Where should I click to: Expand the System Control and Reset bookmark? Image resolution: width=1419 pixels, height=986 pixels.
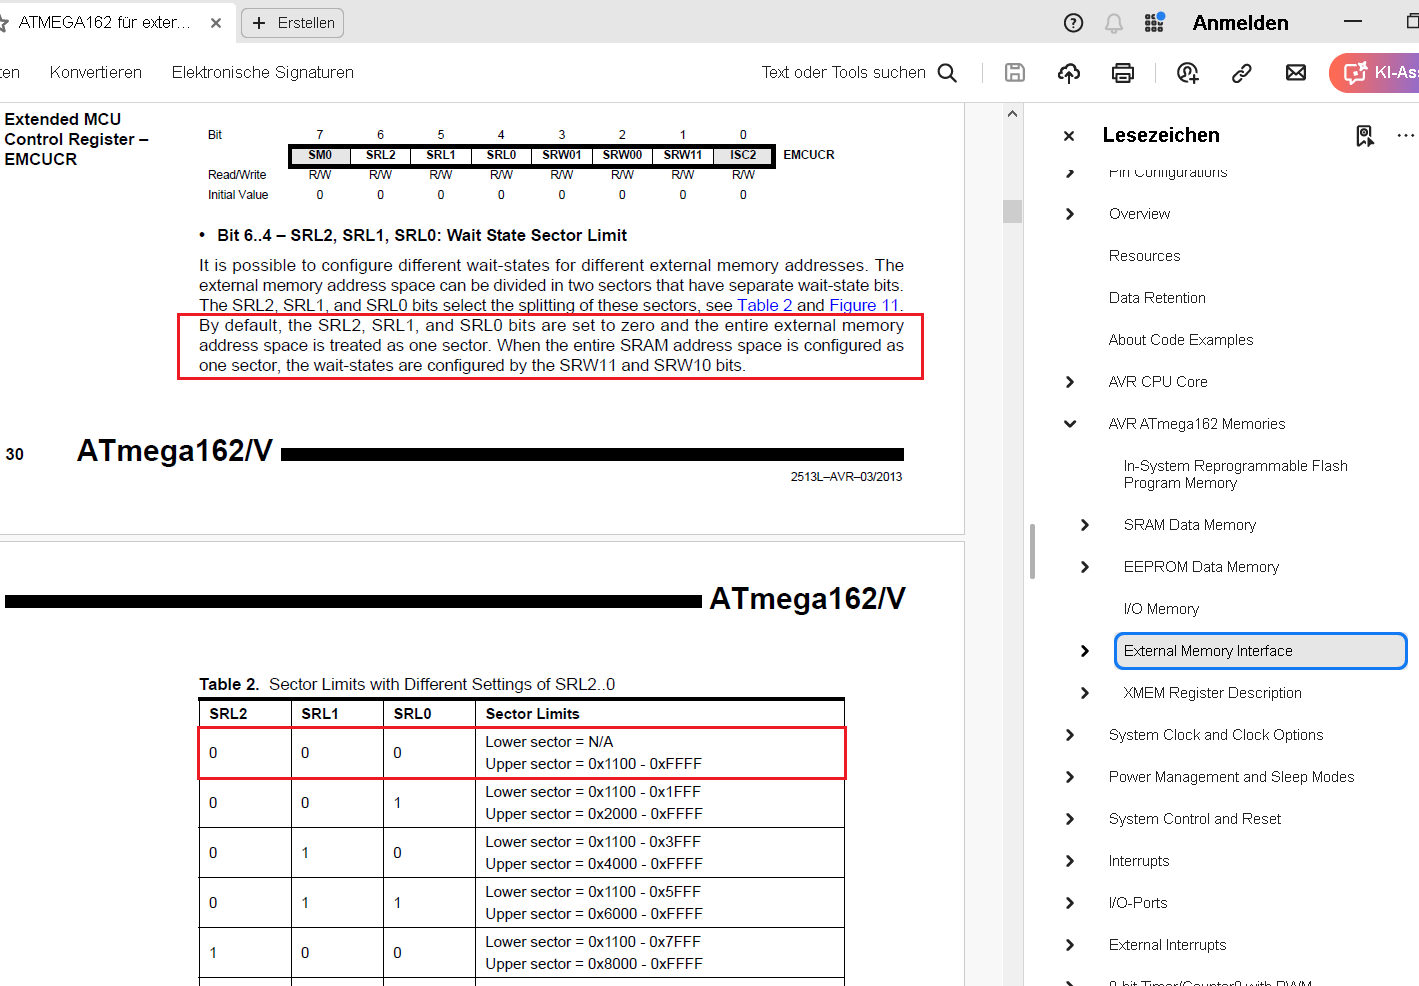[x=1070, y=819]
